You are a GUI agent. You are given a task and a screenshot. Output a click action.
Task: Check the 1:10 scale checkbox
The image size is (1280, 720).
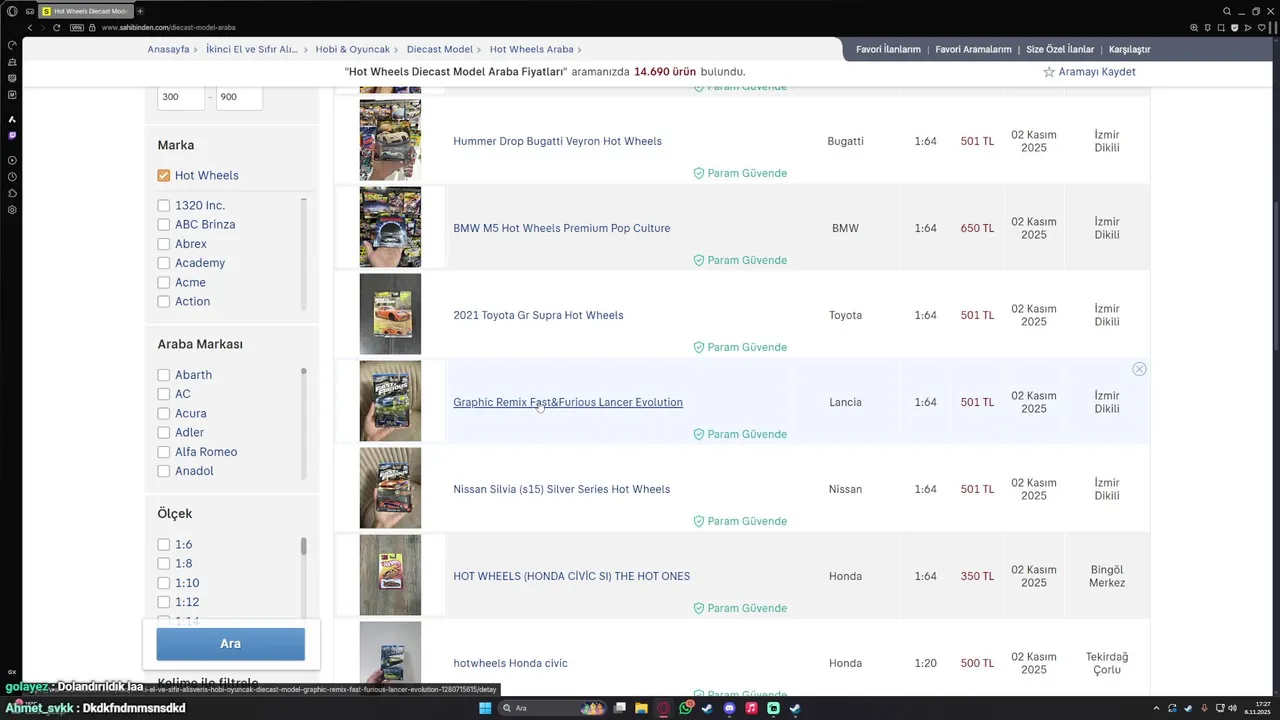[x=164, y=583]
